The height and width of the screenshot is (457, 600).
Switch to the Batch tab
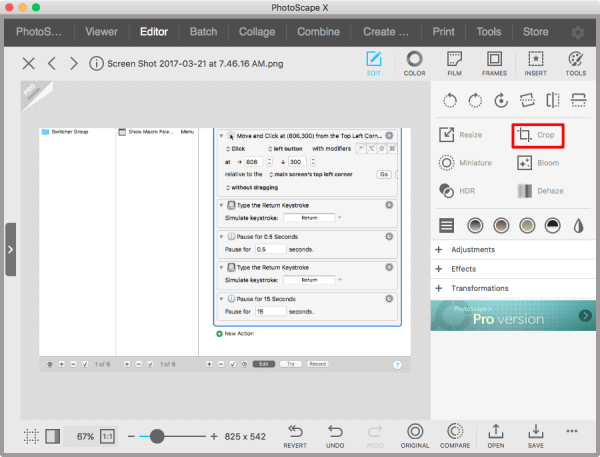(x=203, y=32)
